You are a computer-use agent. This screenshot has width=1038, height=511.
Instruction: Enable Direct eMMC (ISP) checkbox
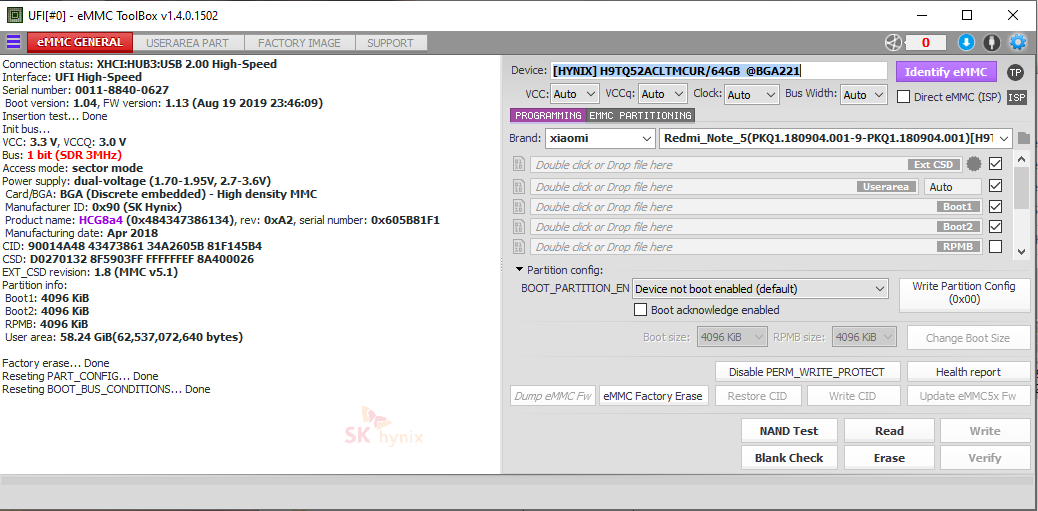click(904, 97)
